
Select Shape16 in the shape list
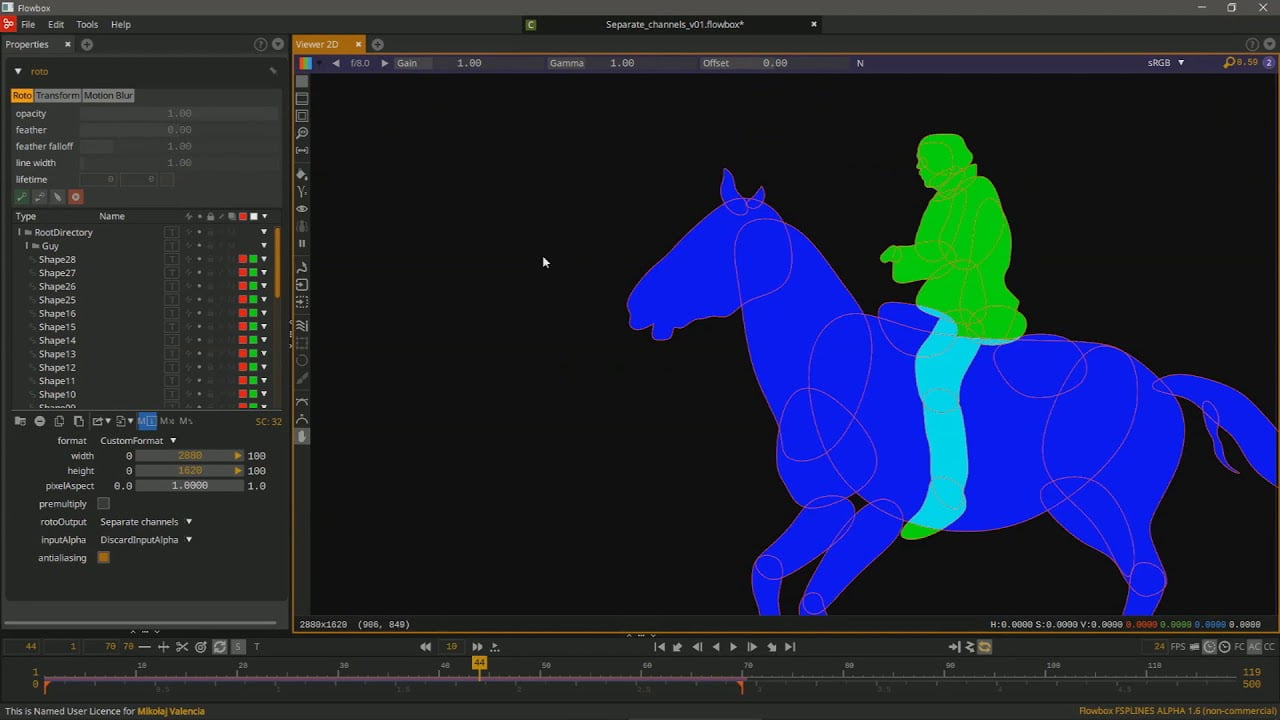click(x=57, y=314)
